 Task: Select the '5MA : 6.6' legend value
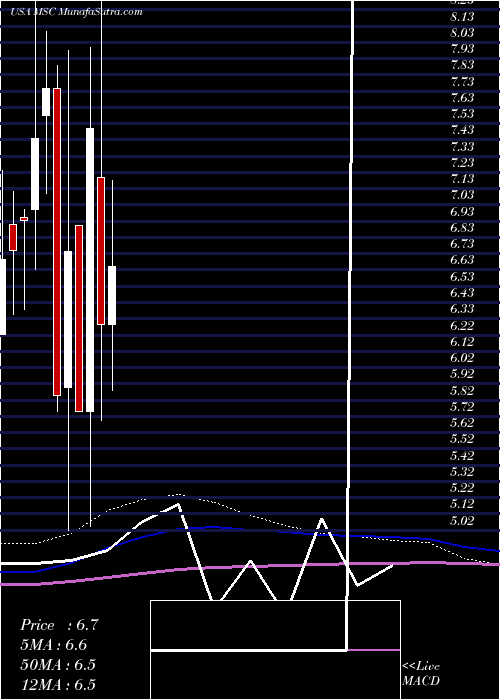point(54,646)
